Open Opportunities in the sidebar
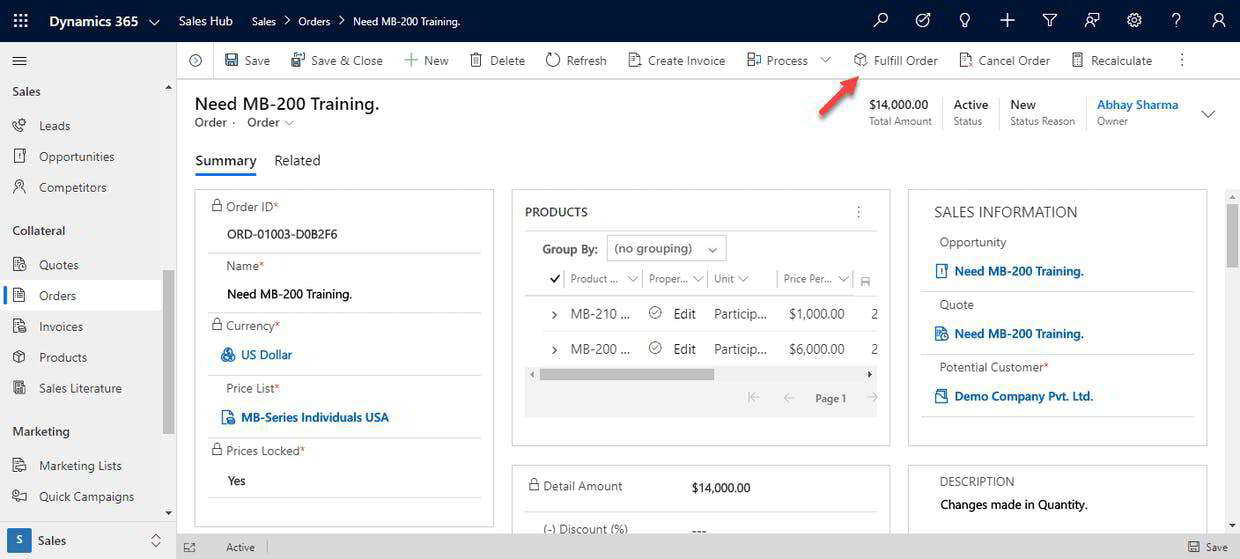This screenshot has height=559, width=1240. 63,157
